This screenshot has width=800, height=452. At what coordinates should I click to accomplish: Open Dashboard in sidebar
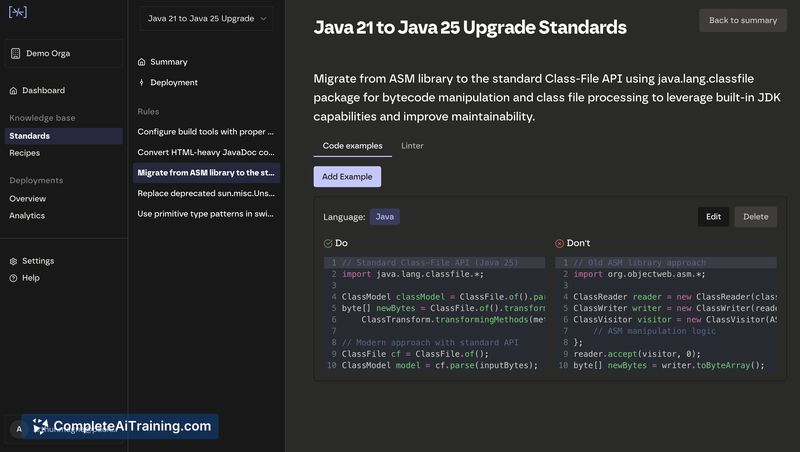(x=63, y=90)
